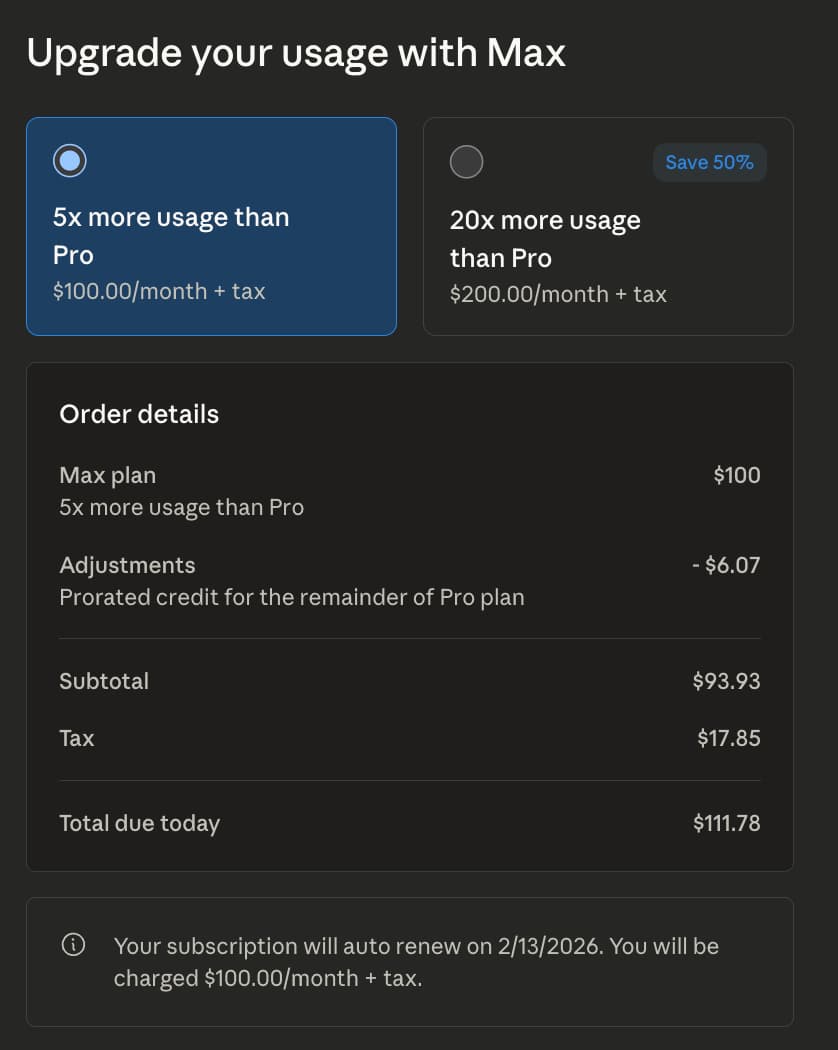This screenshot has width=838, height=1050.
Task: Click the Max plan line item
Action: pyautogui.click(x=108, y=475)
